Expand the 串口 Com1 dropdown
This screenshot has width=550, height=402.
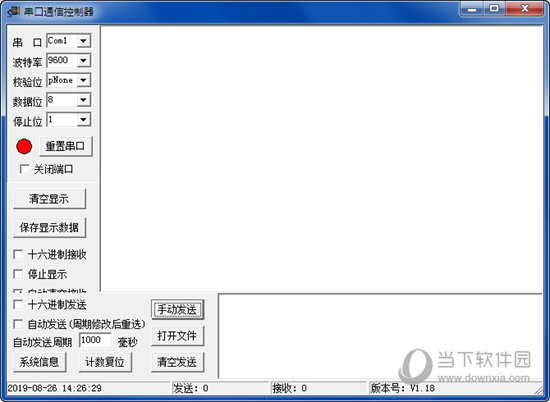click(83, 41)
